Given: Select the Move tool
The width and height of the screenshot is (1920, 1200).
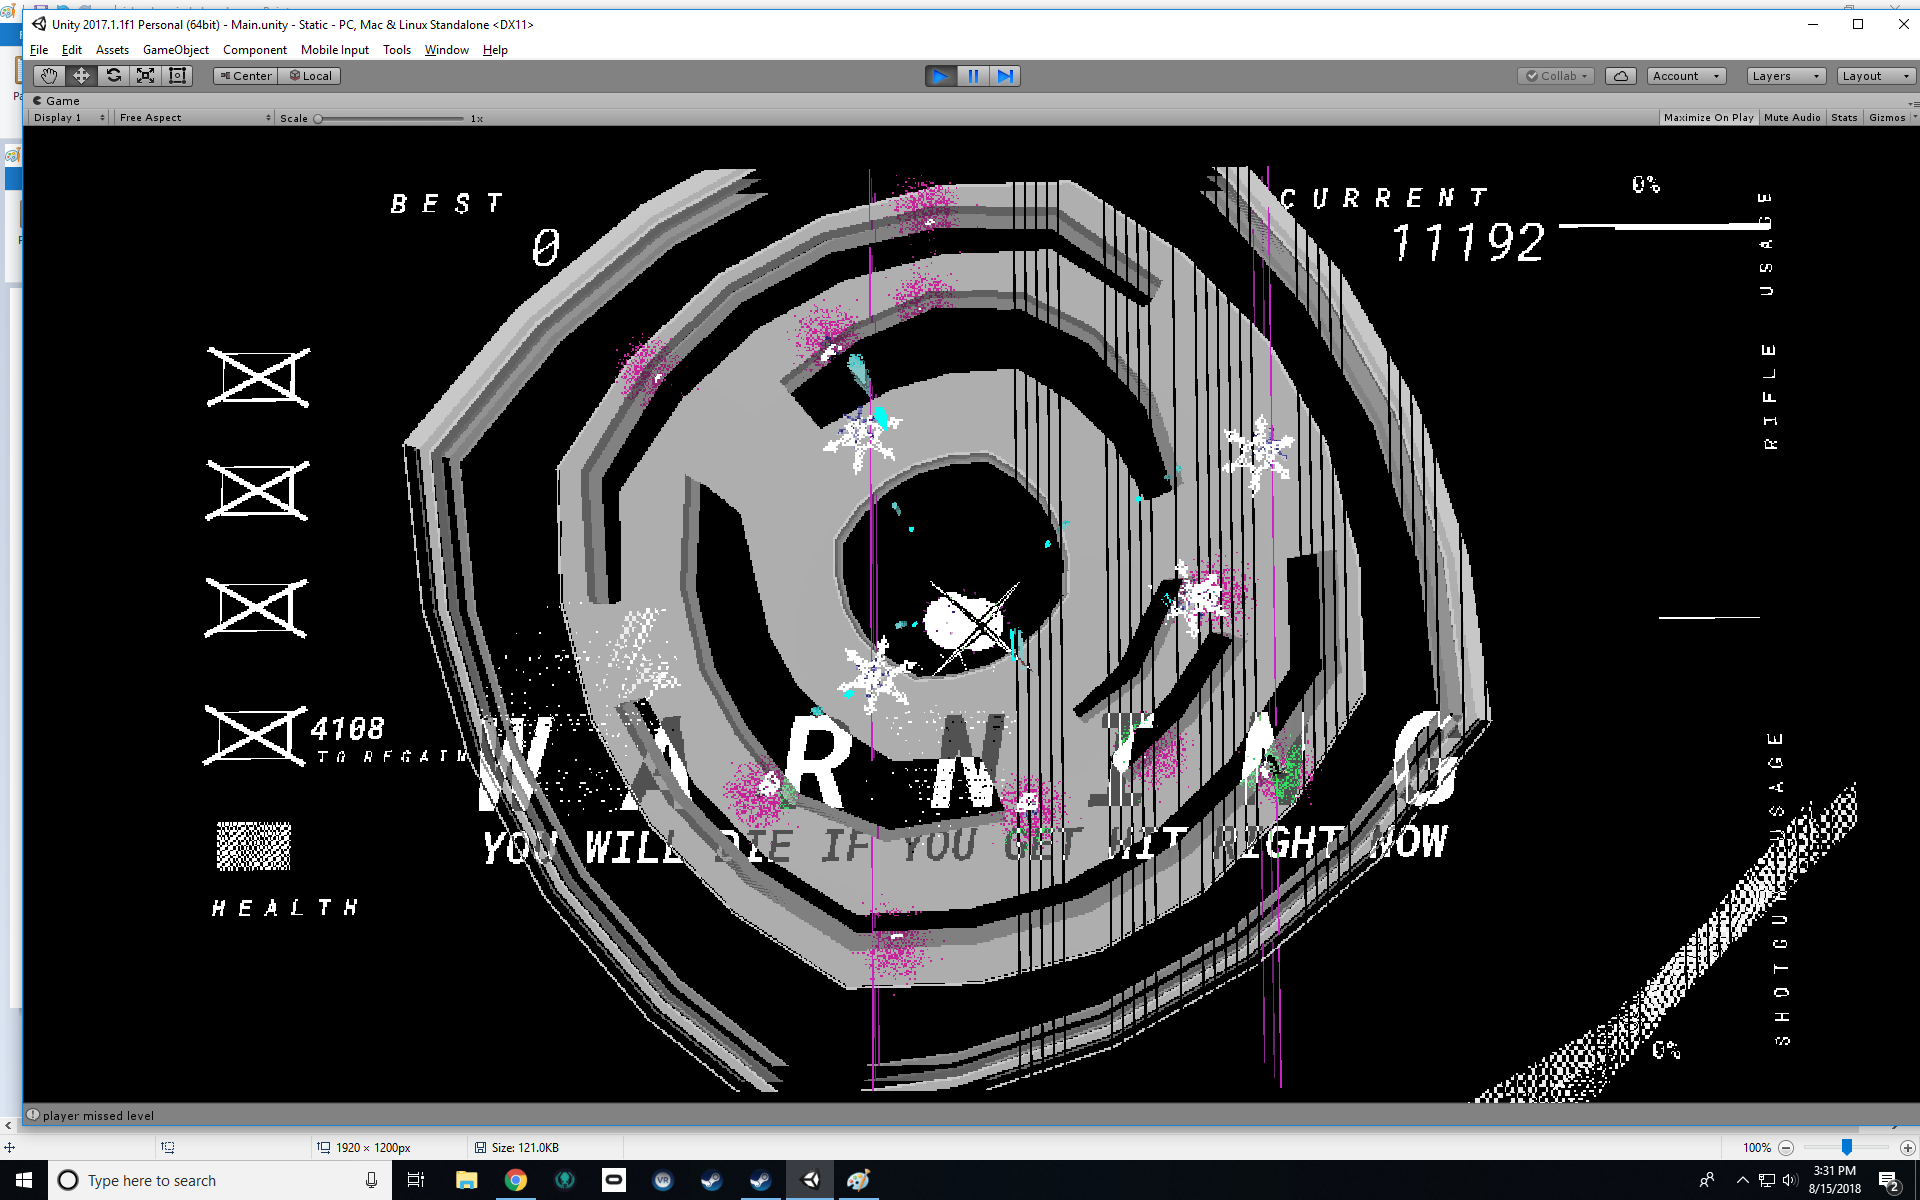Looking at the screenshot, I should click(81, 76).
